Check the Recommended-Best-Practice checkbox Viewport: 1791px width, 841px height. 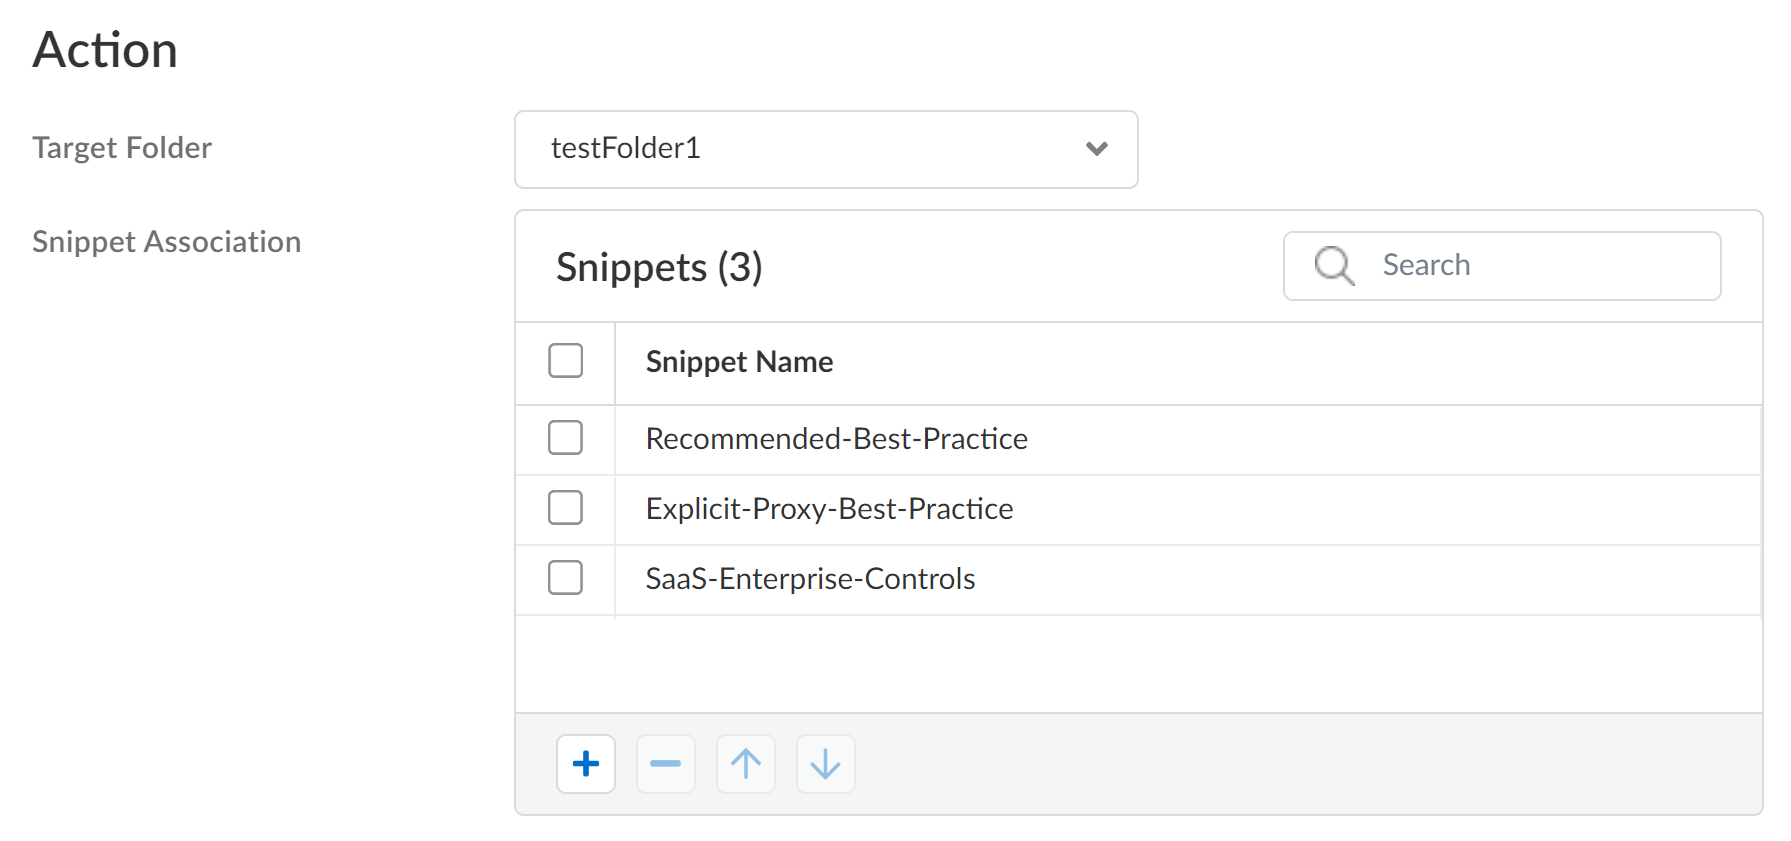tap(565, 438)
